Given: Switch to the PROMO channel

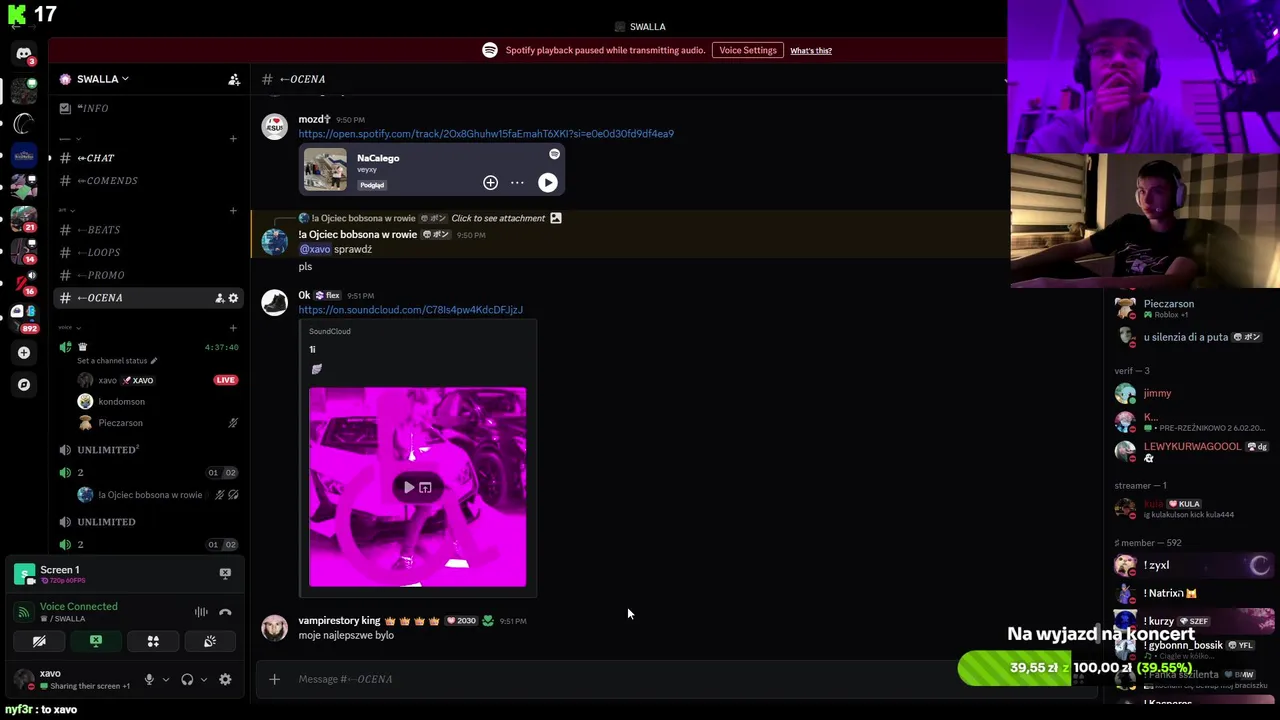Looking at the screenshot, I should point(149,275).
